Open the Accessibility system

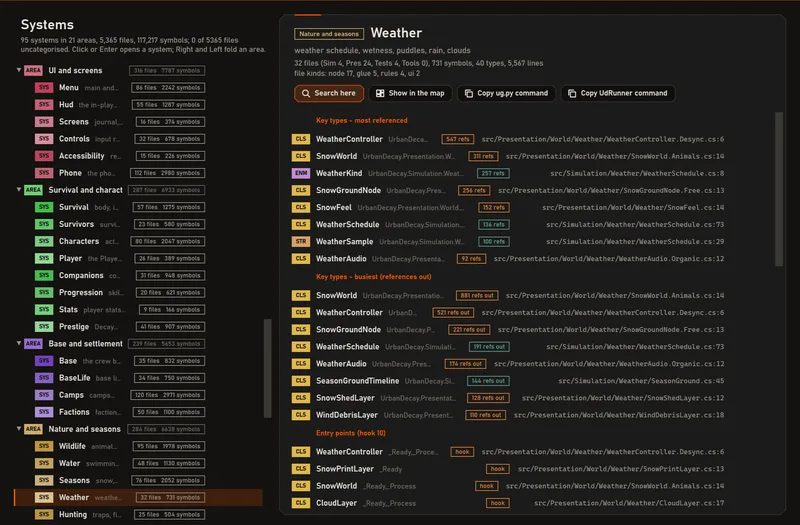point(138,156)
